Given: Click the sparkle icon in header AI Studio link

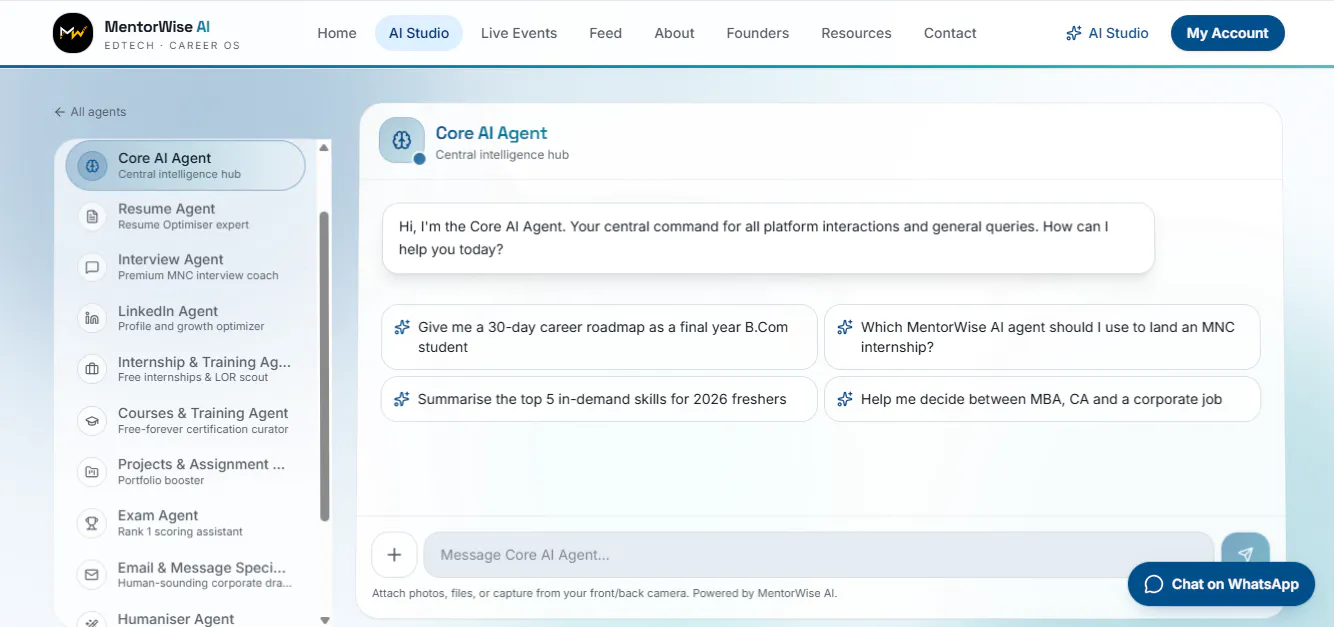Looking at the screenshot, I should (x=1074, y=33).
